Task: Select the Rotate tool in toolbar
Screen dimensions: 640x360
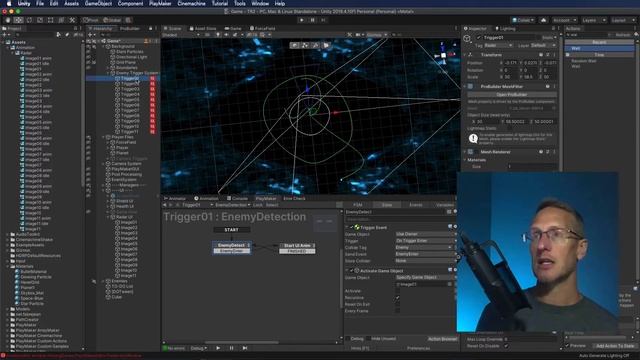Action: click(x=29, y=20)
